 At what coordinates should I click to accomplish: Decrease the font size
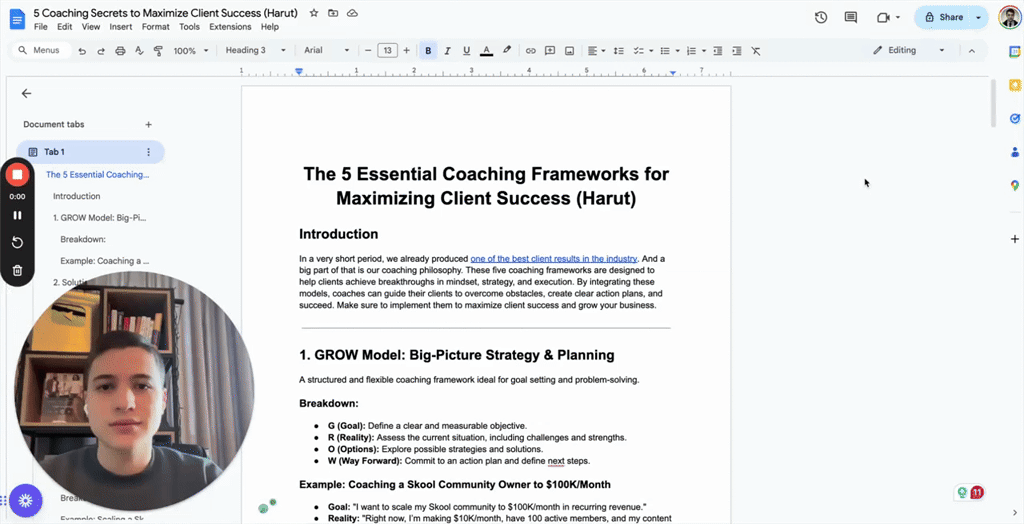click(368, 50)
